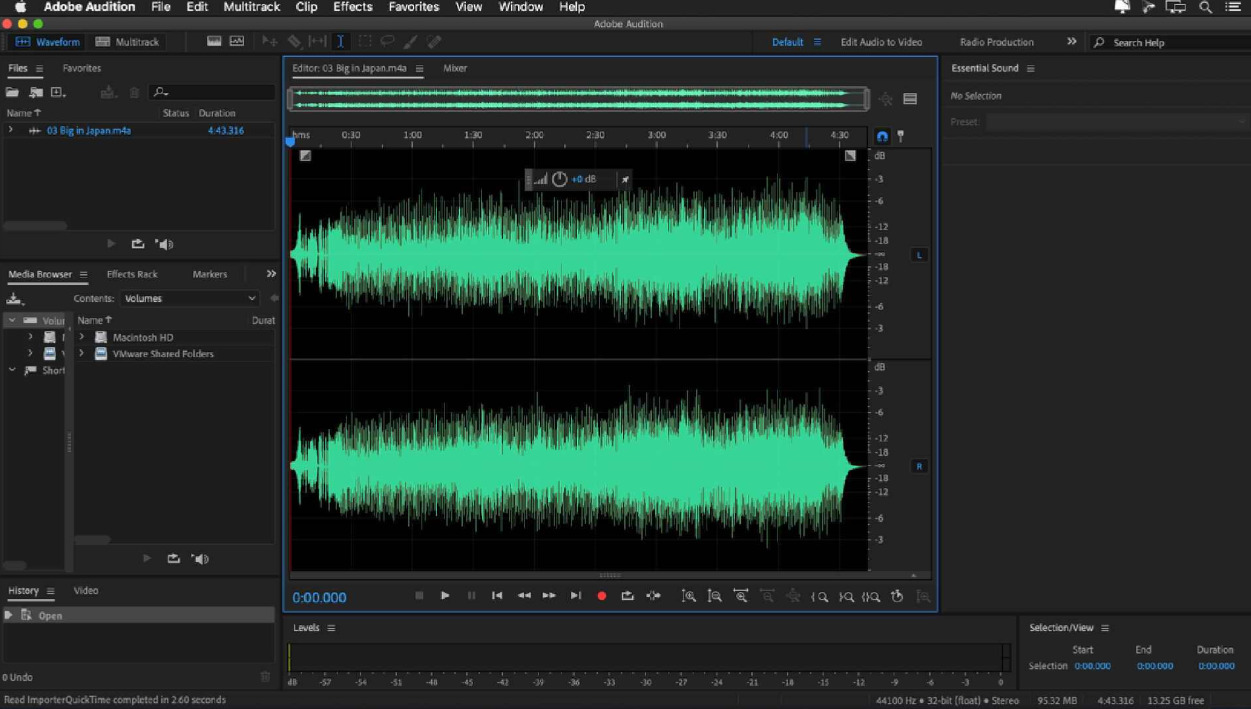
Task: Select the Move tool in toolbar
Action: tap(270, 41)
